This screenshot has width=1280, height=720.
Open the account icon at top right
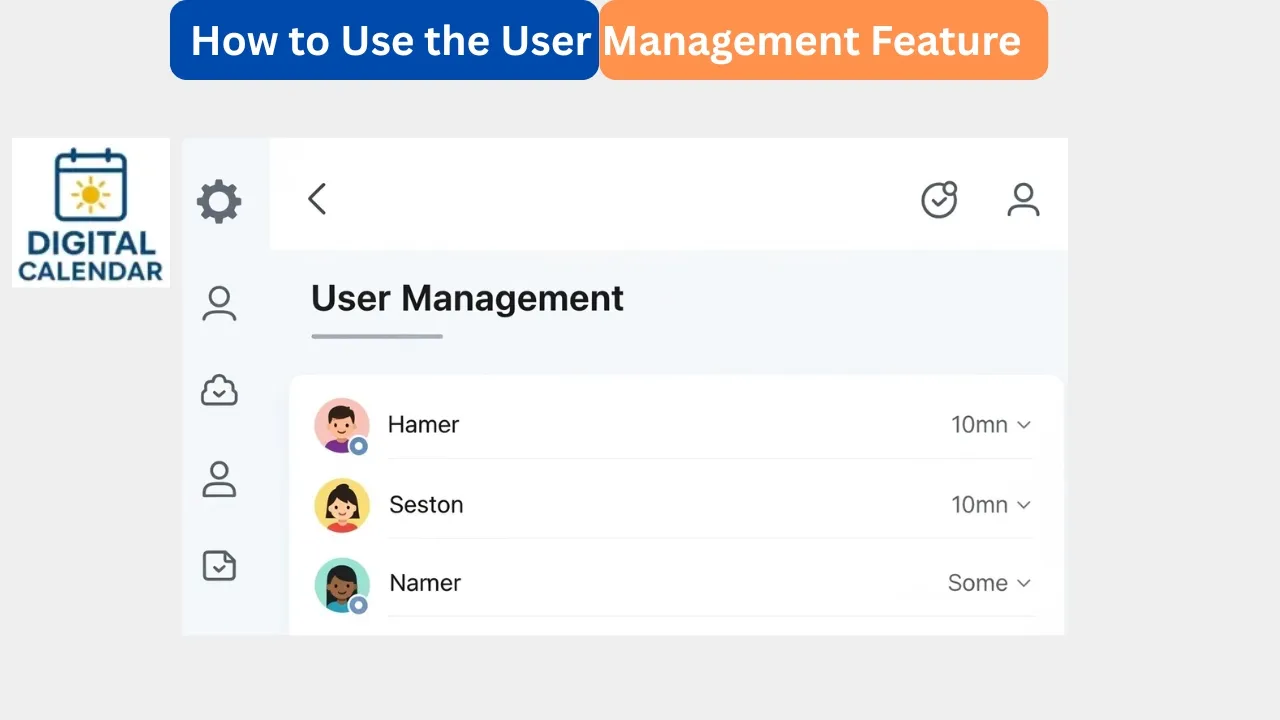pyautogui.click(x=1023, y=199)
